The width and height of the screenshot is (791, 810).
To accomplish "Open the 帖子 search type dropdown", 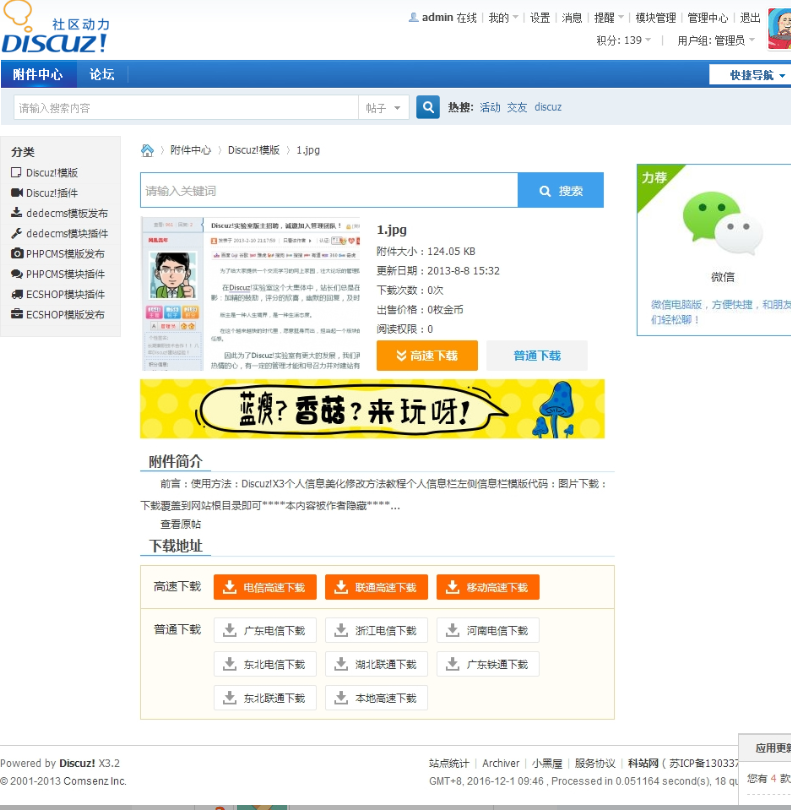I will coord(383,107).
